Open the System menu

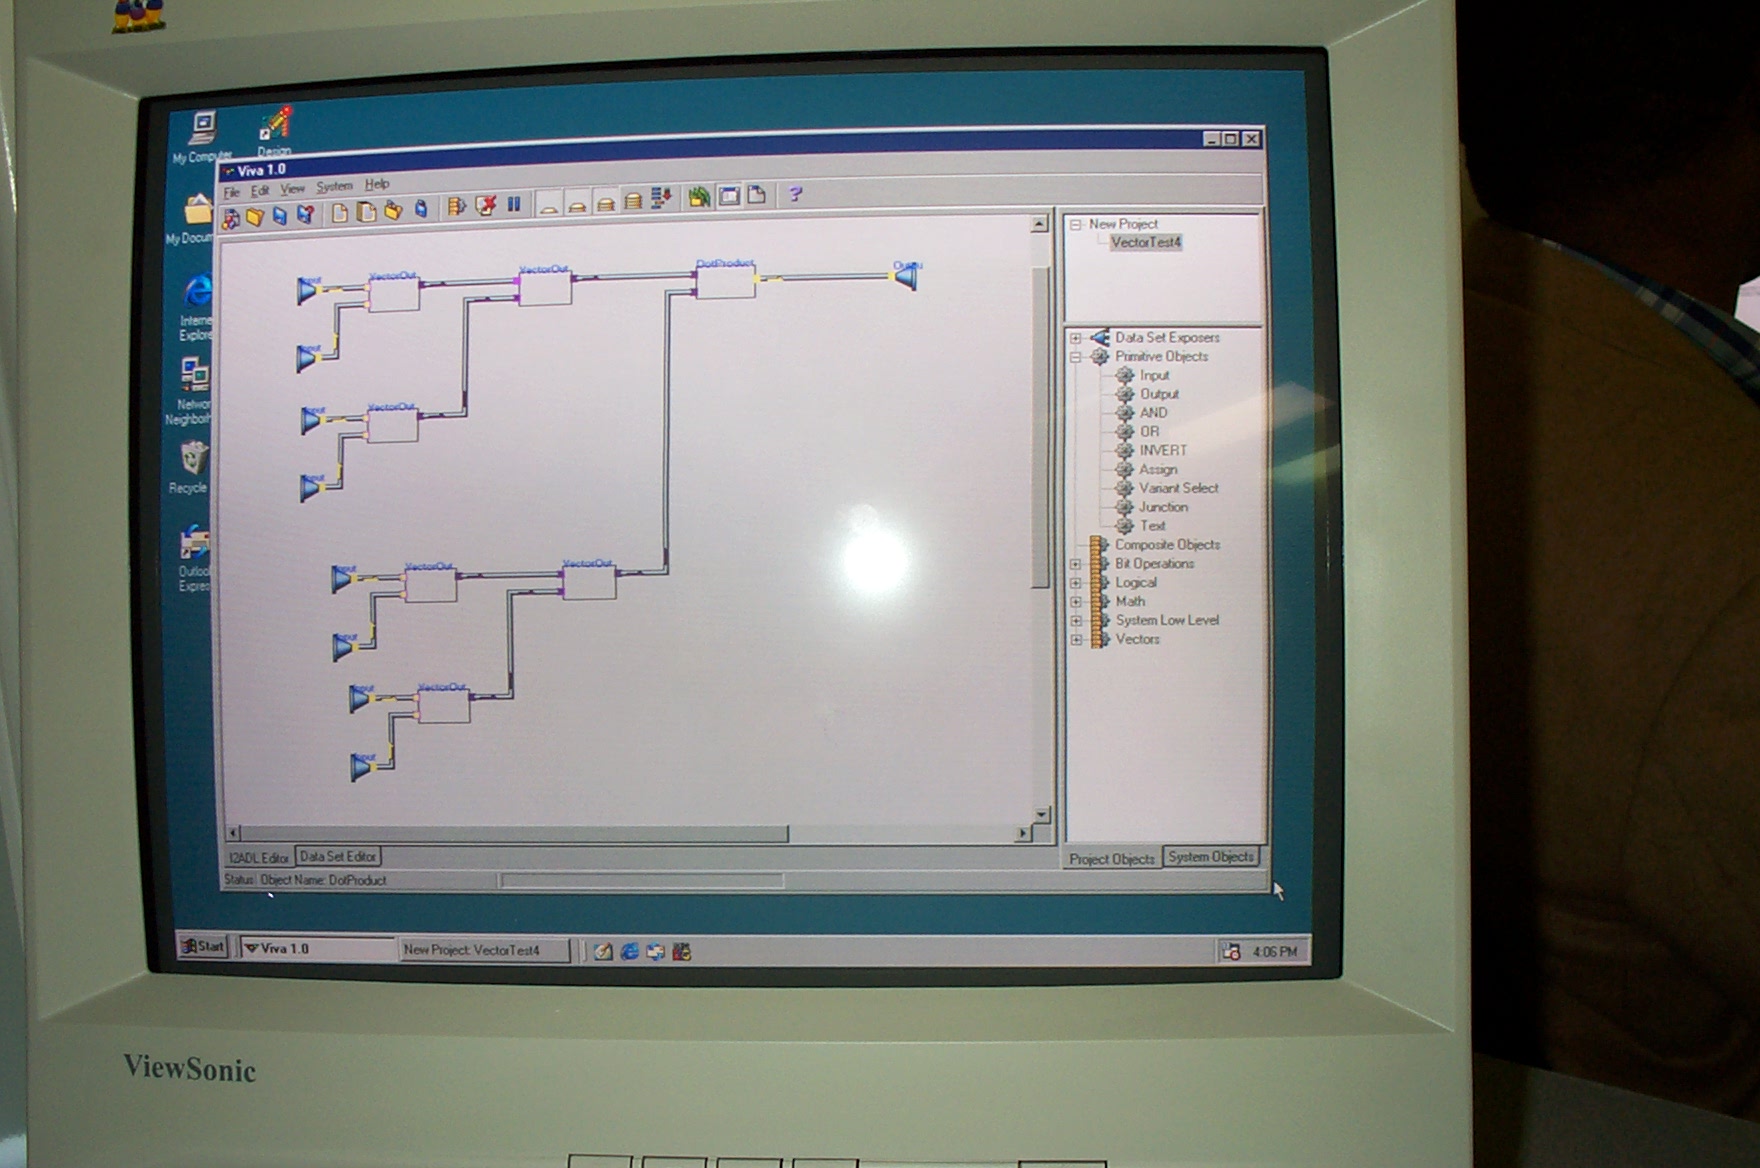click(334, 187)
